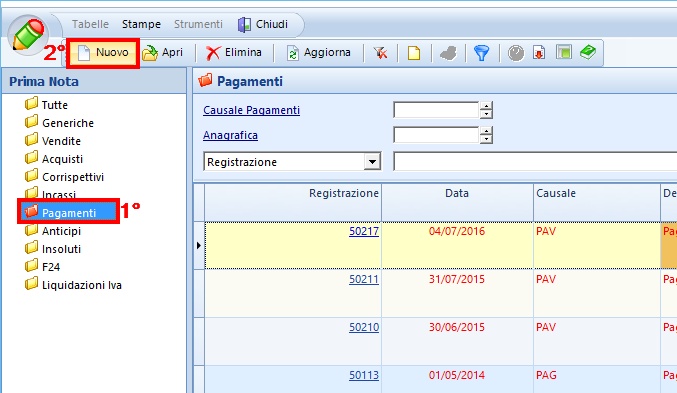This screenshot has height=393, width=677.
Task: Click the Causale column header
Action: coord(597,203)
